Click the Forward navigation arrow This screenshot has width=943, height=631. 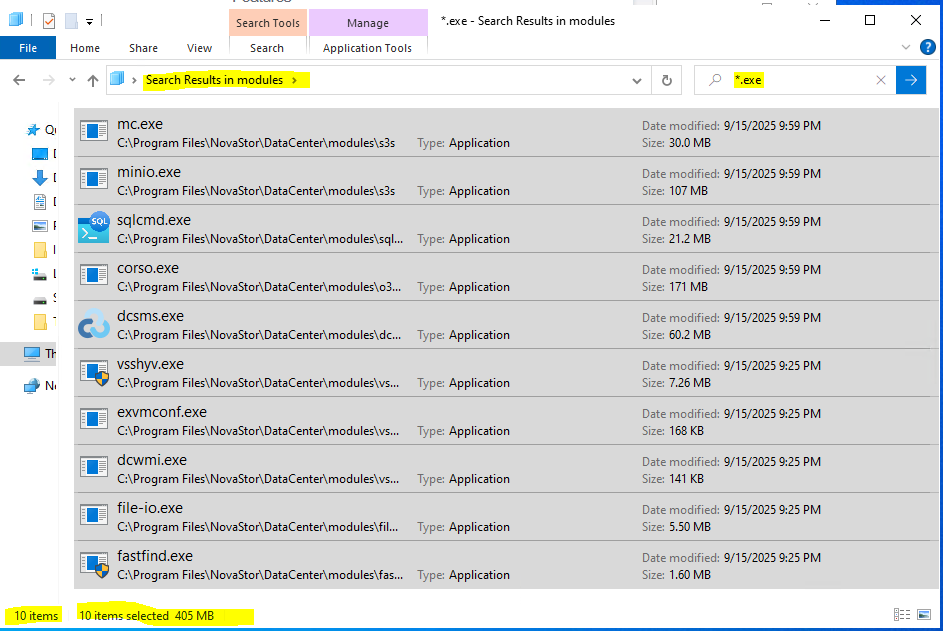point(49,80)
